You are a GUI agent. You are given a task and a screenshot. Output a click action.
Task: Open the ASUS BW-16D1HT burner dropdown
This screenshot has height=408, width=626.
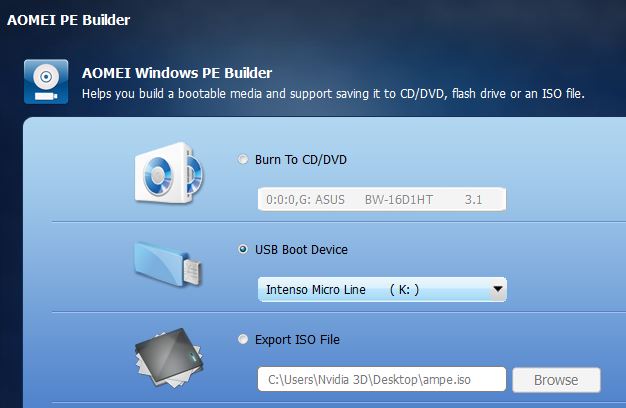382,199
